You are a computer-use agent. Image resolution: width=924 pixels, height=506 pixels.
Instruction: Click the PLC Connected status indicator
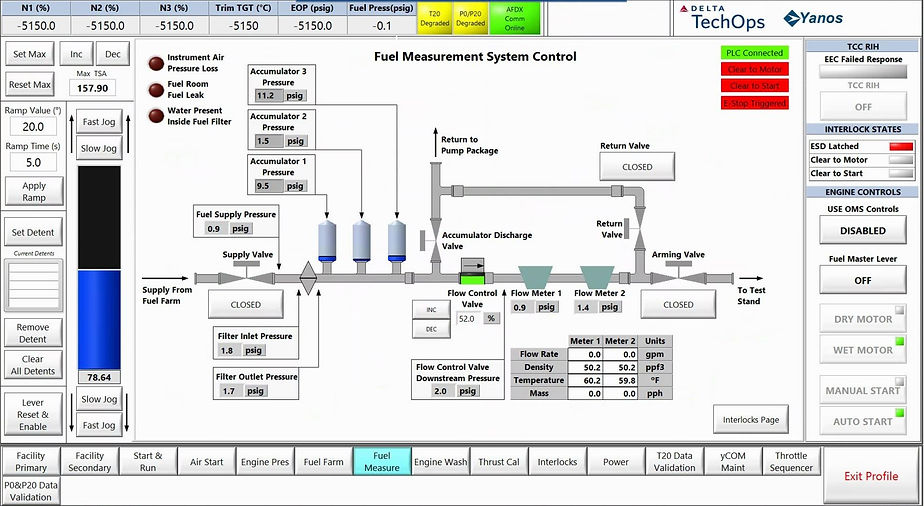tap(754, 52)
